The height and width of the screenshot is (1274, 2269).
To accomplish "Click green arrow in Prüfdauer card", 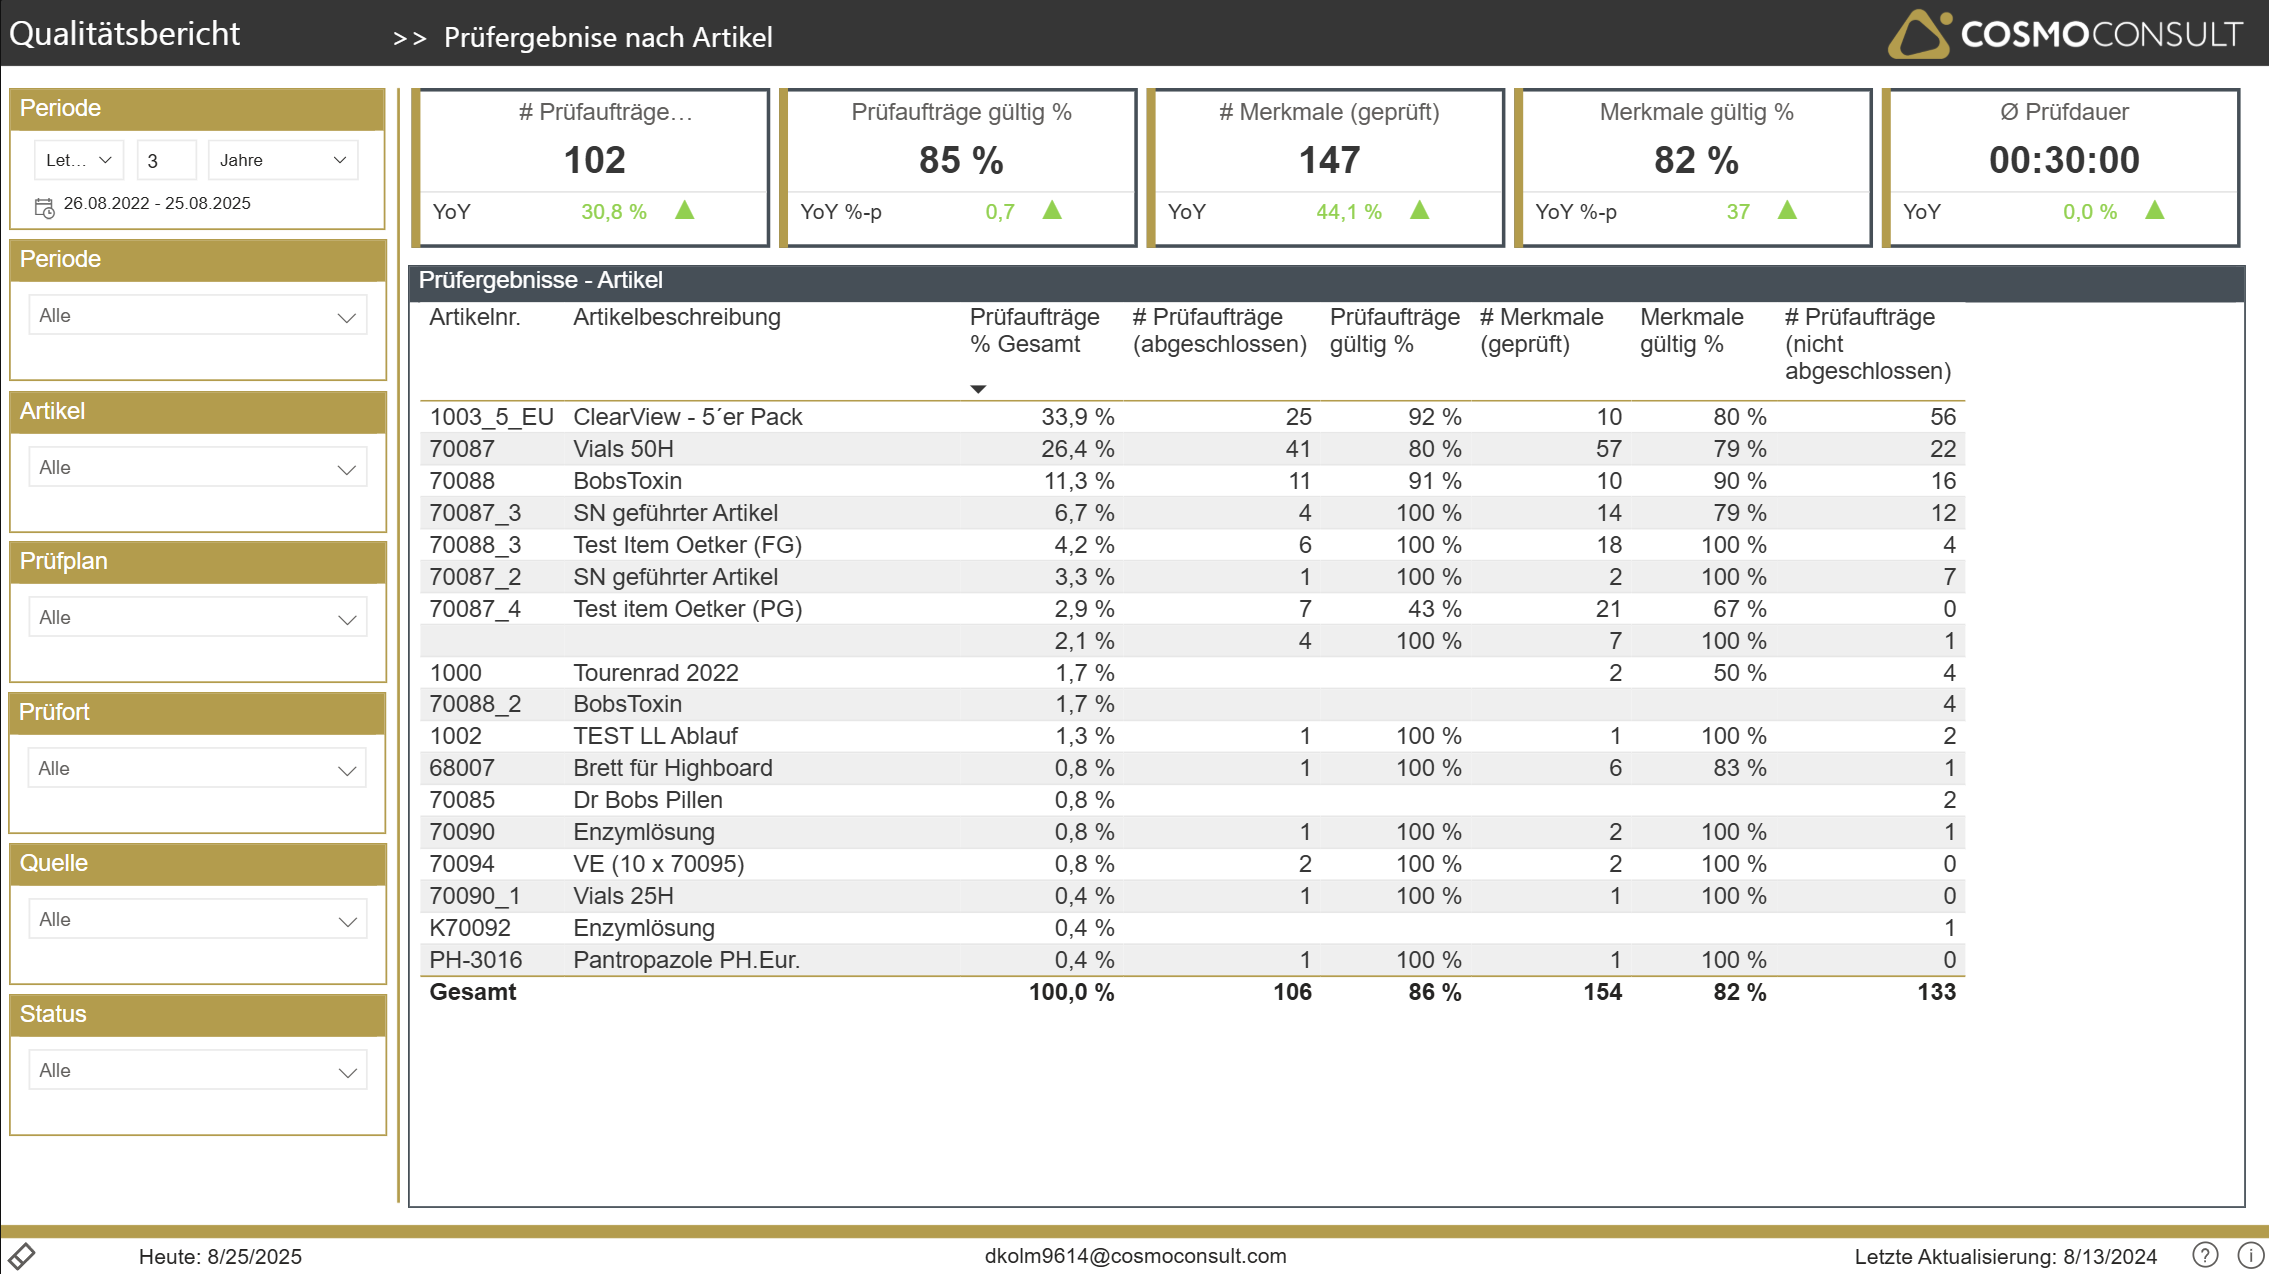I will point(2155,211).
